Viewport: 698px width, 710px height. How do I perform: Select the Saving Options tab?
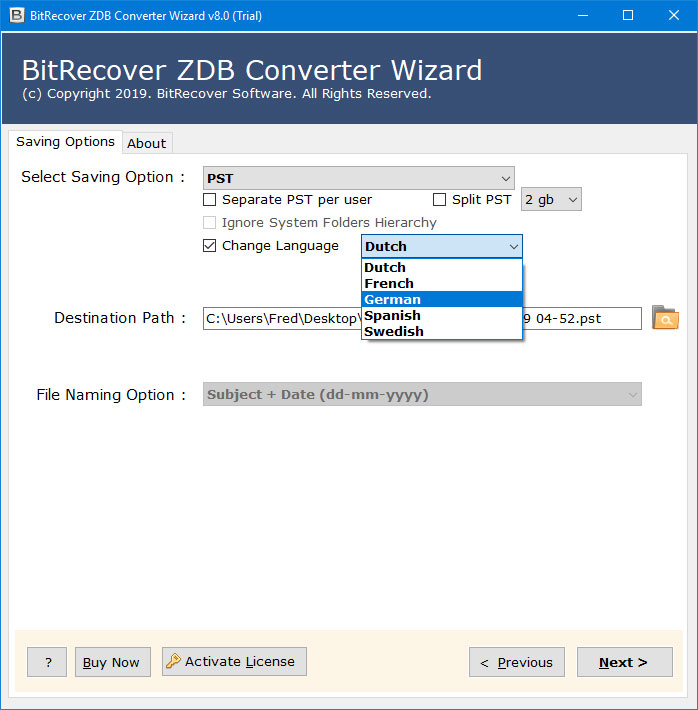[x=65, y=142]
